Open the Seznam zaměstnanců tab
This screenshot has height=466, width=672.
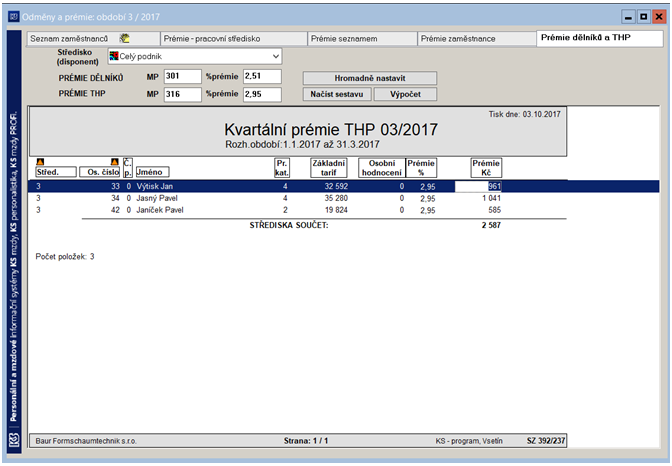(x=93, y=39)
